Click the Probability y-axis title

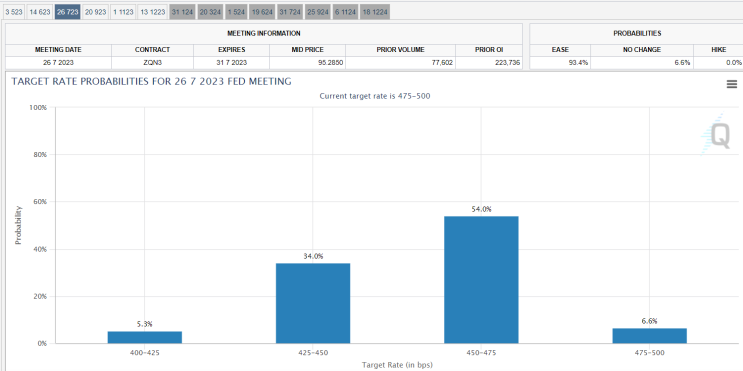18,225
